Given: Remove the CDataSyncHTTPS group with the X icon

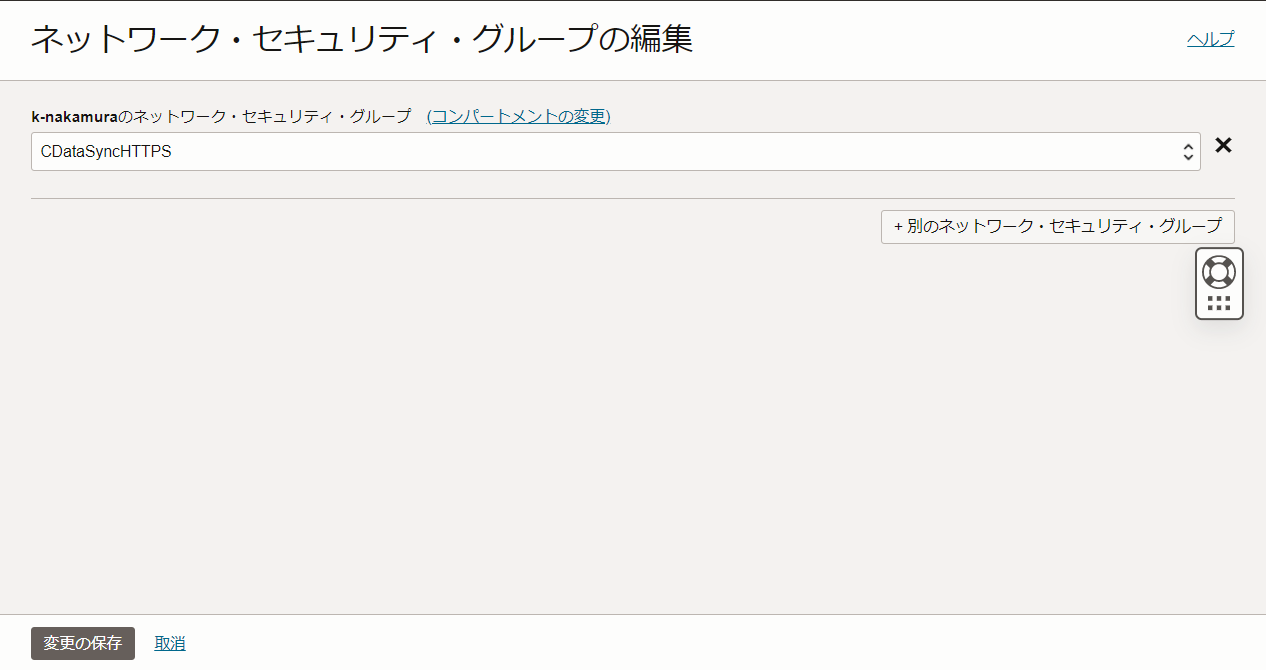Looking at the screenshot, I should click(x=1223, y=146).
